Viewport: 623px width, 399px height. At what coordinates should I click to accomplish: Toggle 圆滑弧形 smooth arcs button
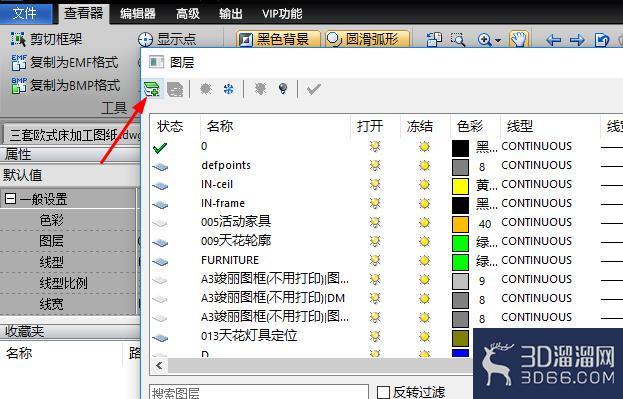pos(367,39)
